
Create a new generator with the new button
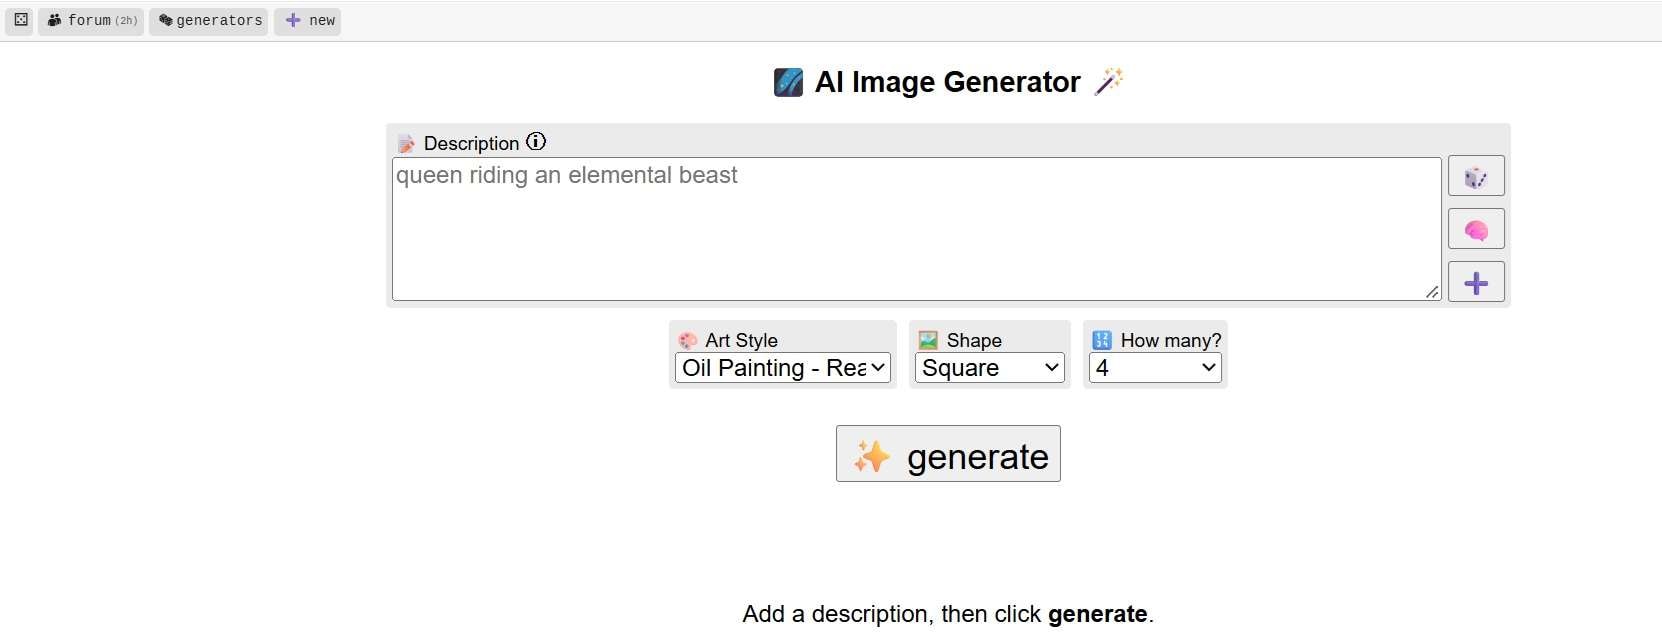pos(307,20)
